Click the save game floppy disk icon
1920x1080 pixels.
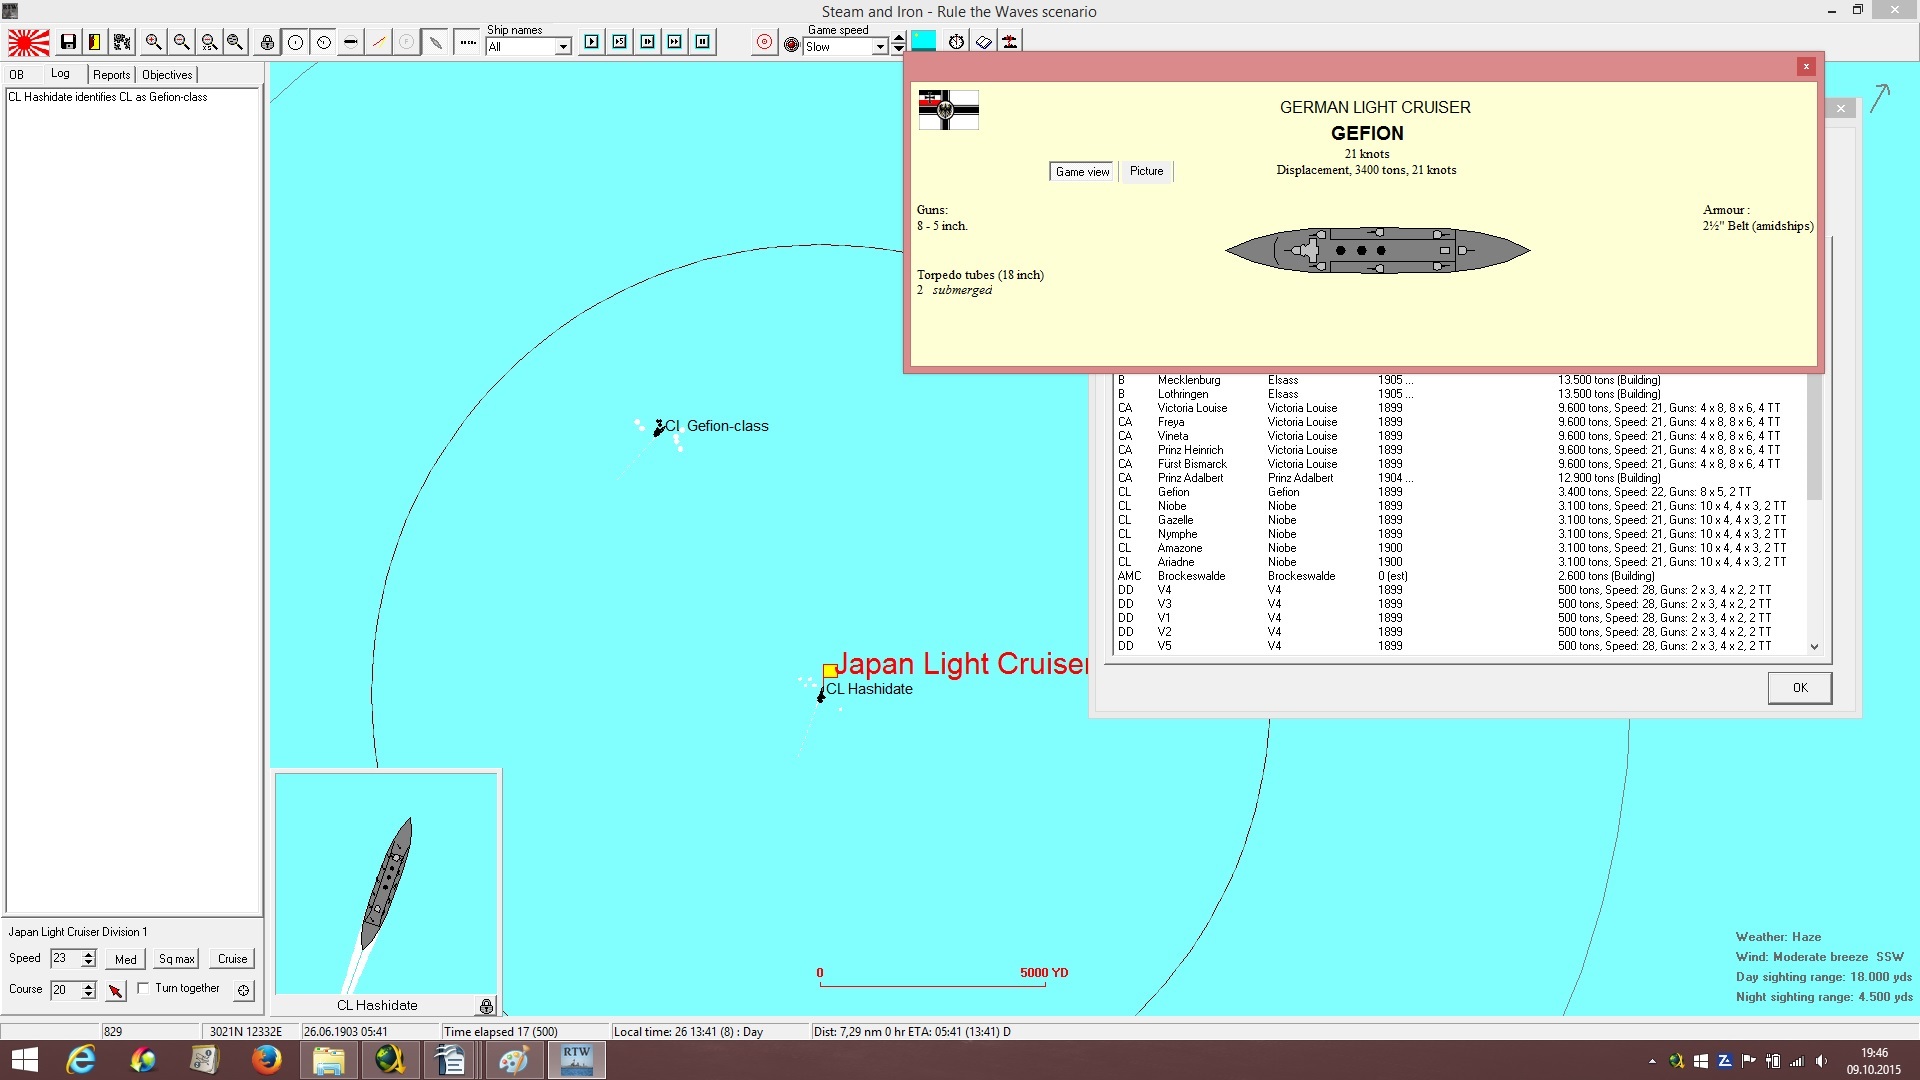(x=68, y=42)
